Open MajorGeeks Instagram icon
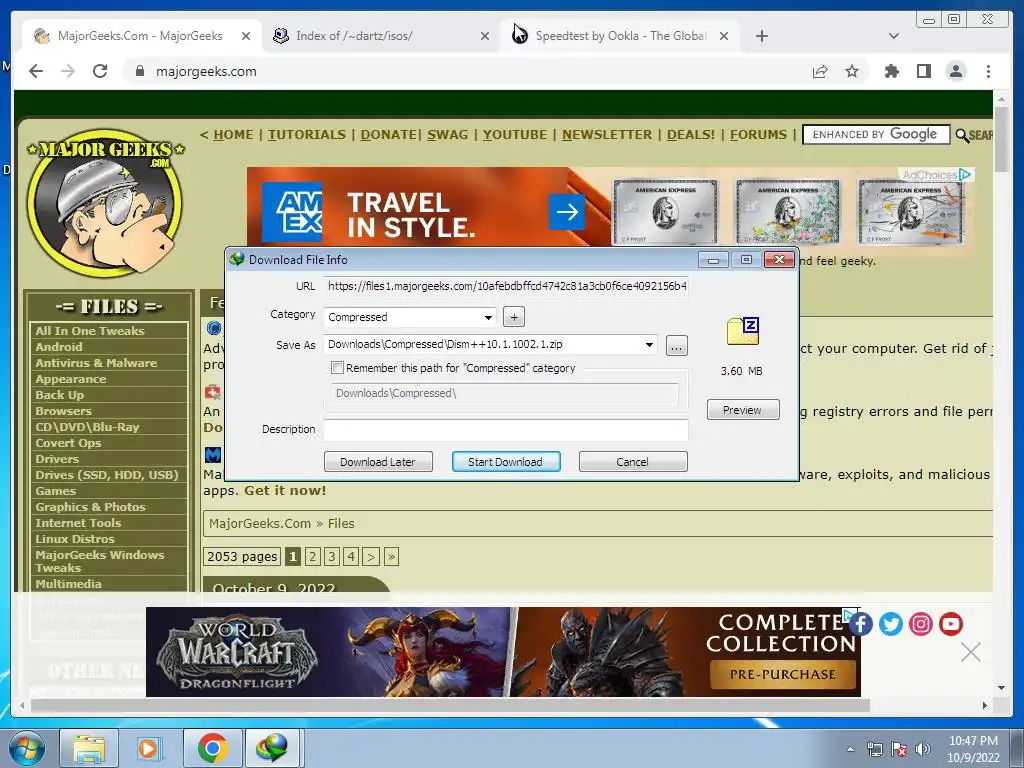The image size is (1024, 768). 921,624
